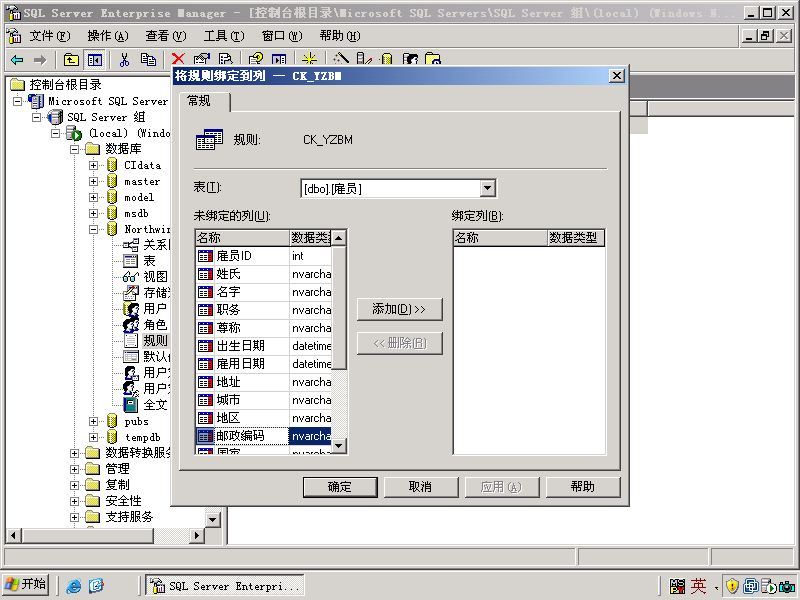Click the up one level folder icon
The image size is (800, 600).
pyautogui.click(x=71, y=60)
